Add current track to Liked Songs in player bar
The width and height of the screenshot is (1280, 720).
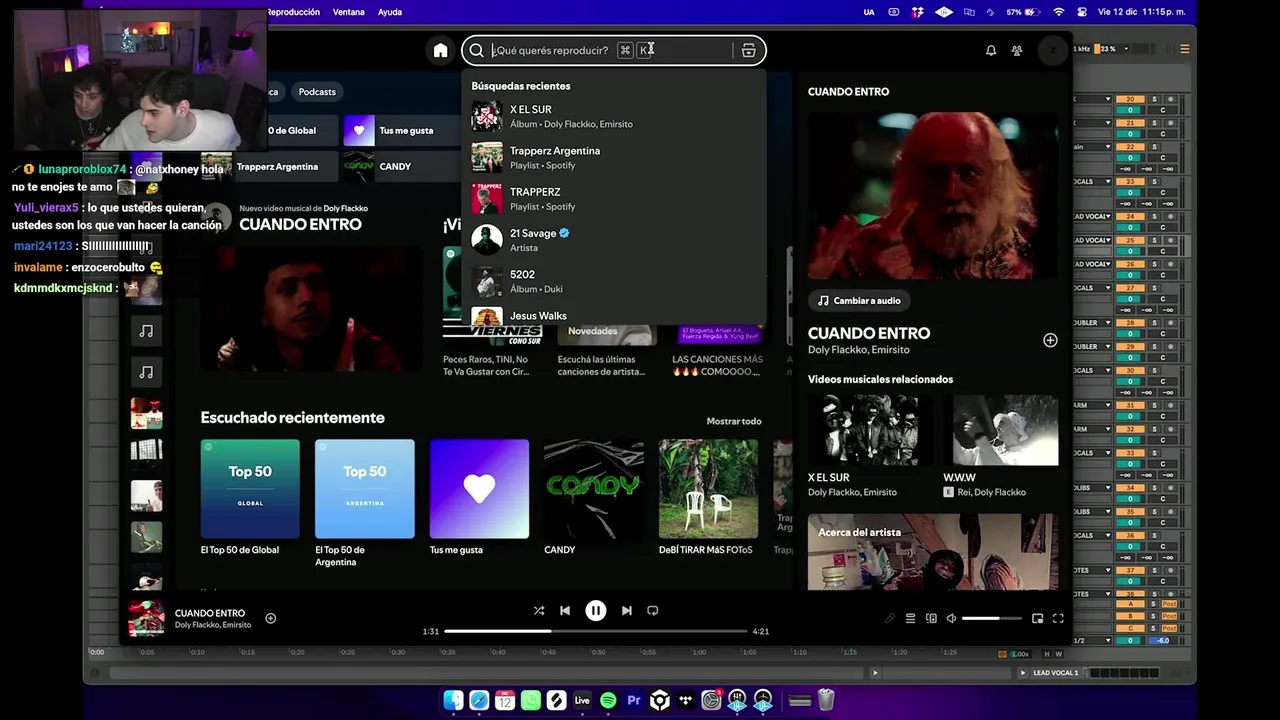coord(270,618)
